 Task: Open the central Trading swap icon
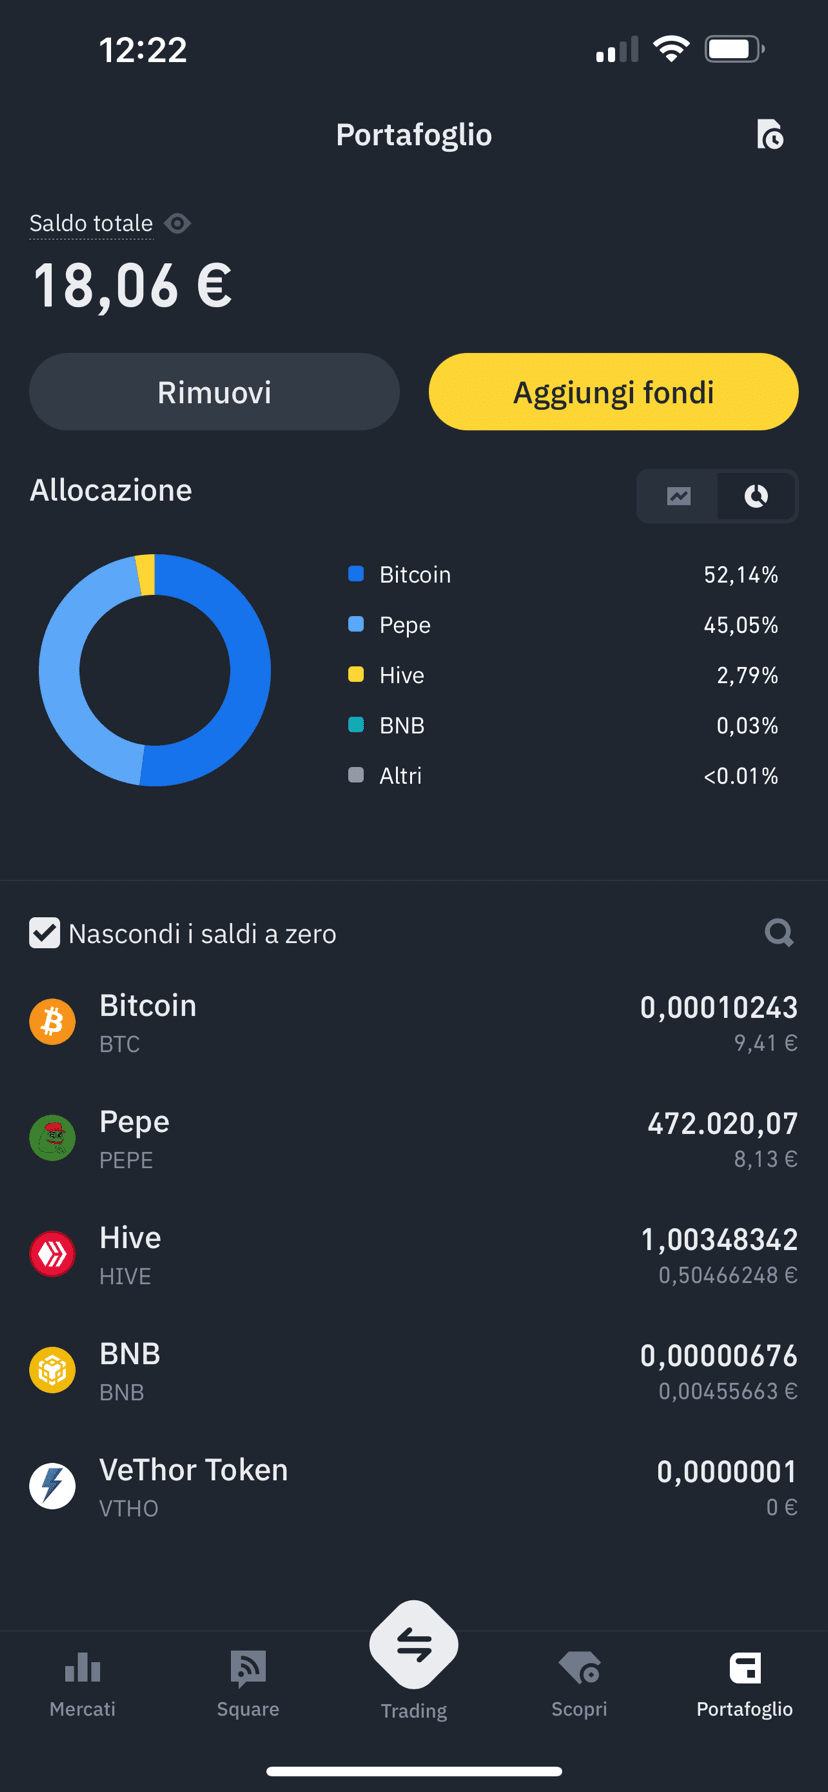(x=414, y=1645)
